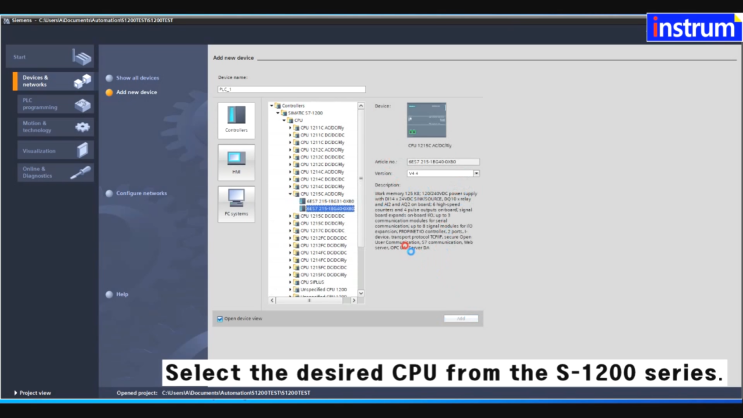
Task: Open Online & Diagnostics screwdriver icon
Action: point(81,173)
